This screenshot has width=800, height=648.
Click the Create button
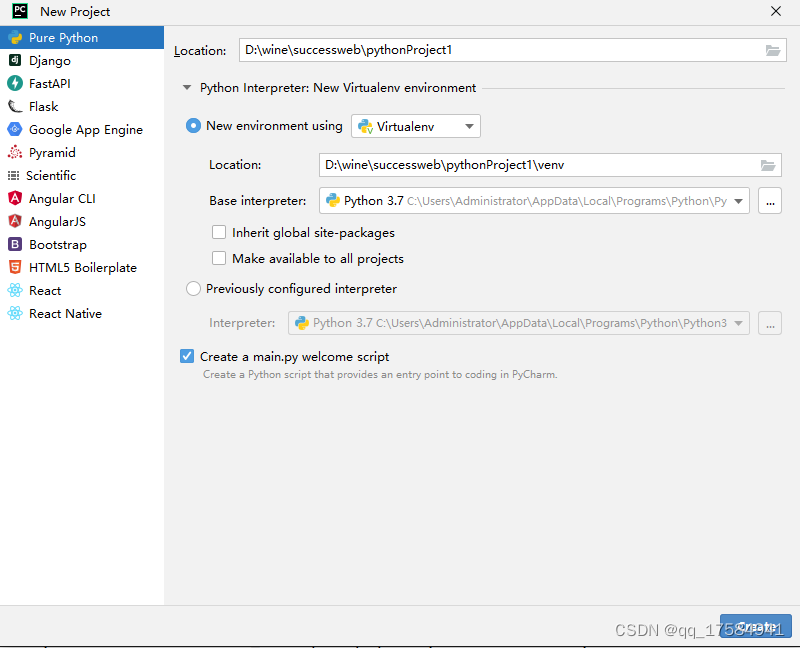pyautogui.click(x=756, y=626)
